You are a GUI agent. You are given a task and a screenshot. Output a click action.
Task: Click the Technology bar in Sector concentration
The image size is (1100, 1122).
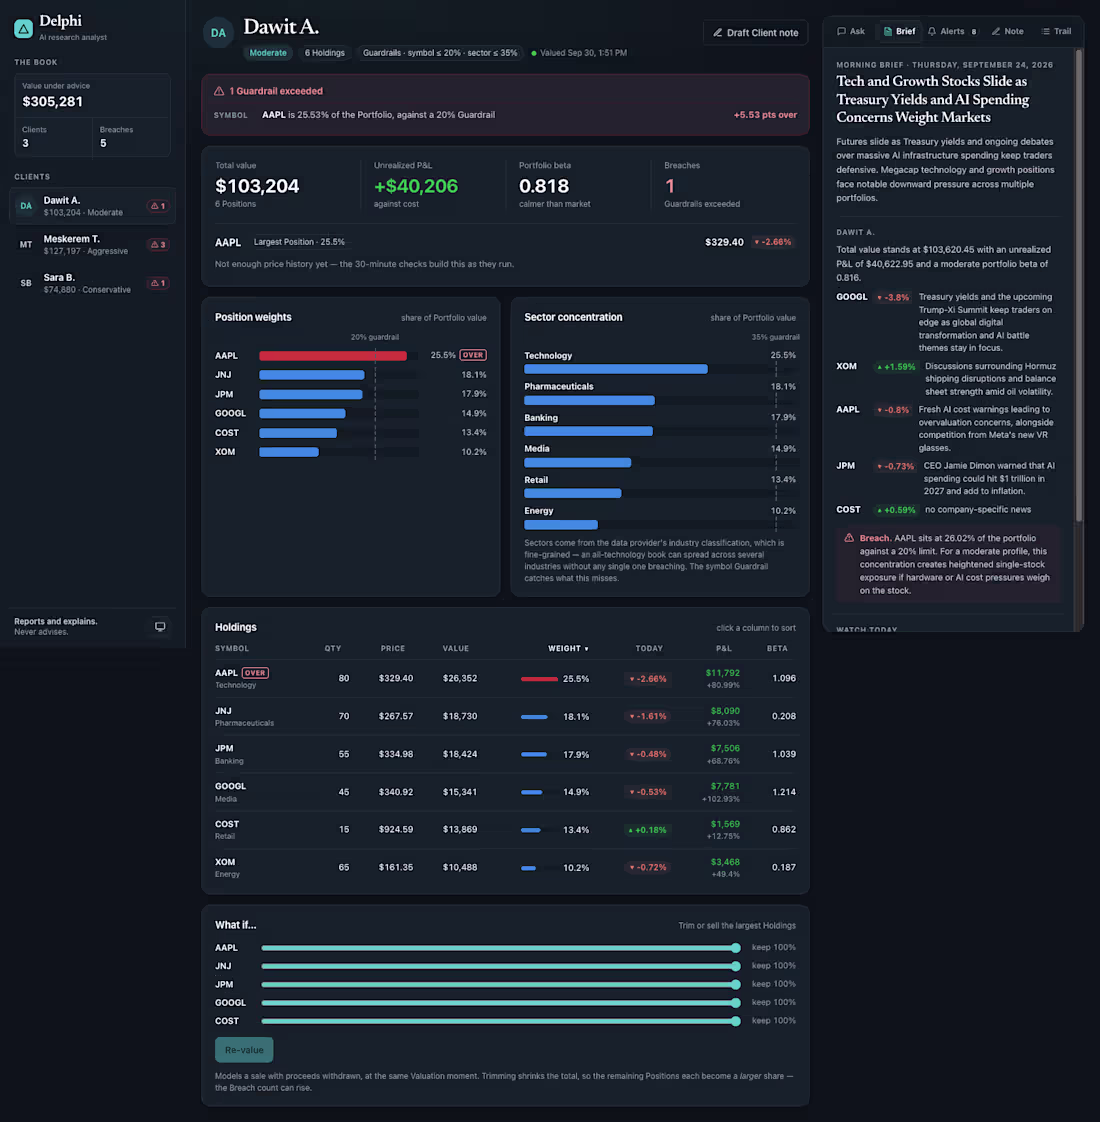[615, 369]
